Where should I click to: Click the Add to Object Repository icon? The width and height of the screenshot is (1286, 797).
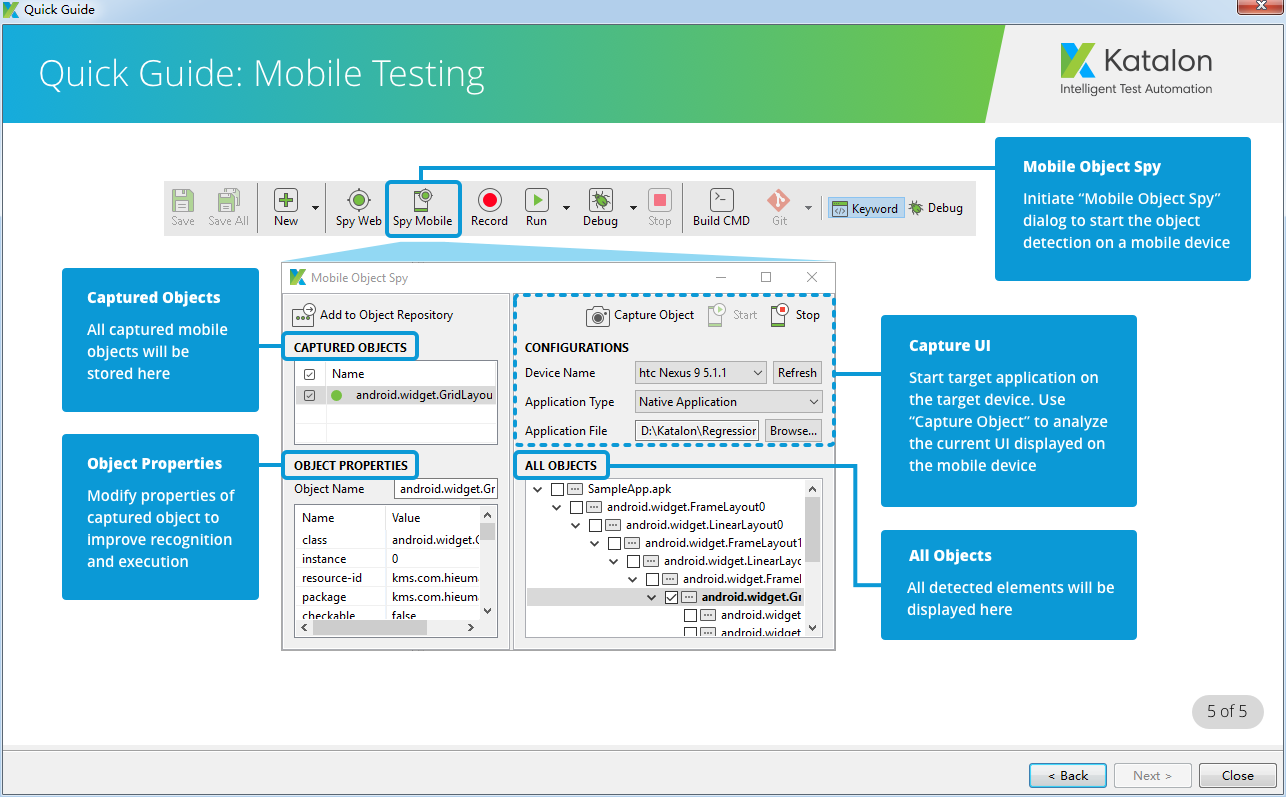point(304,315)
